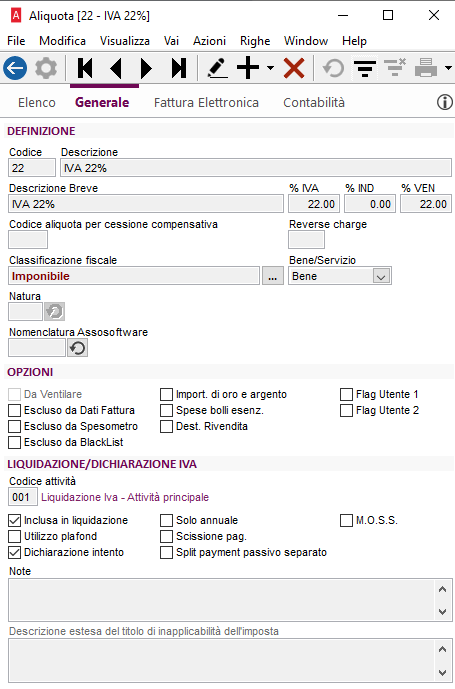Click the Codice attività field
The width and height of the screenshot is (455, 689).
click(x=23, y=497)
